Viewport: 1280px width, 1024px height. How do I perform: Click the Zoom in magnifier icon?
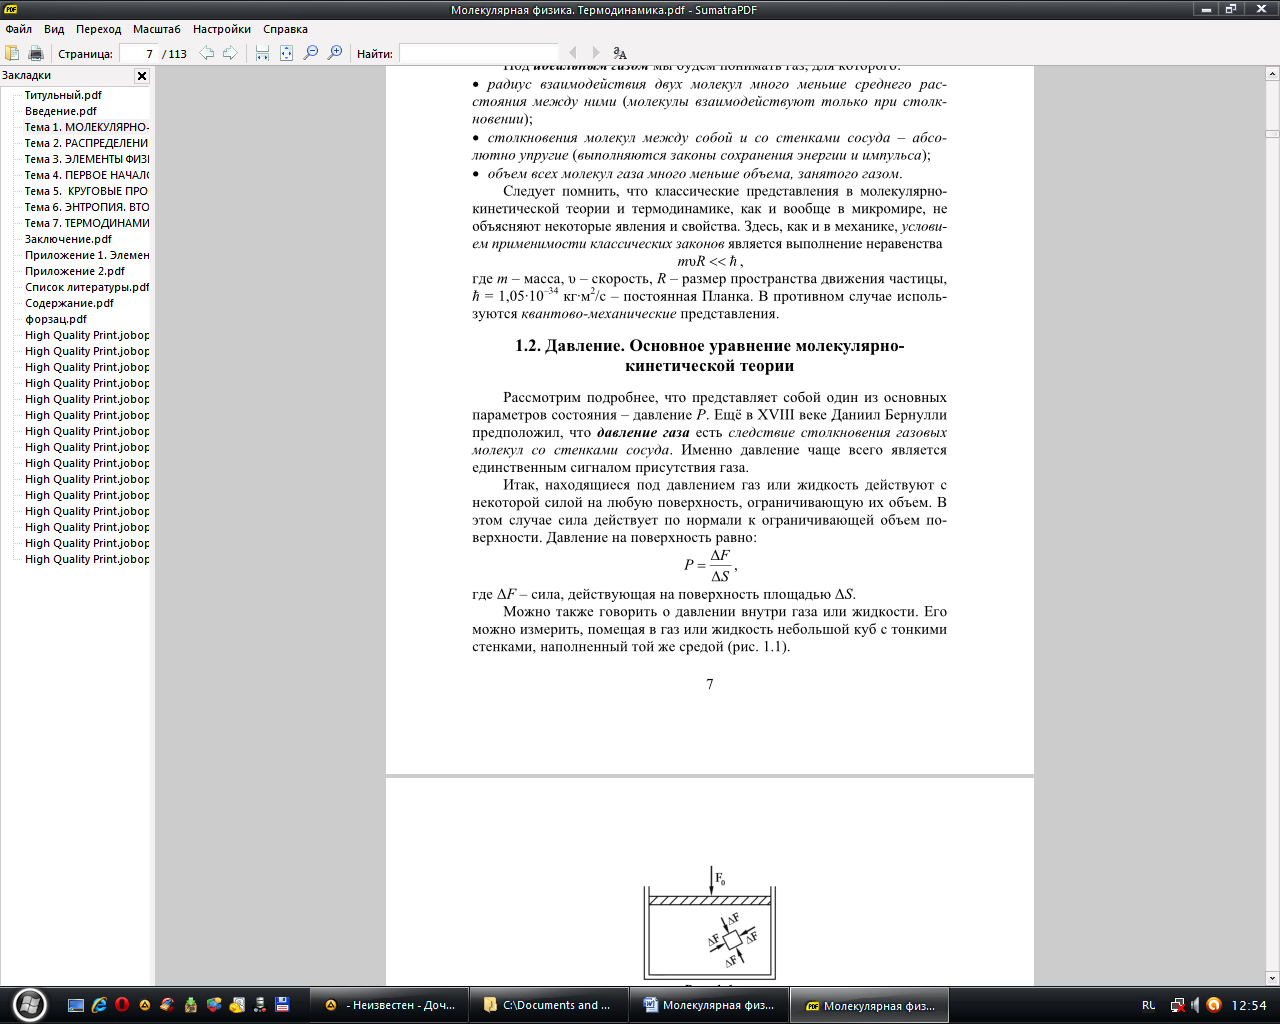335,53
